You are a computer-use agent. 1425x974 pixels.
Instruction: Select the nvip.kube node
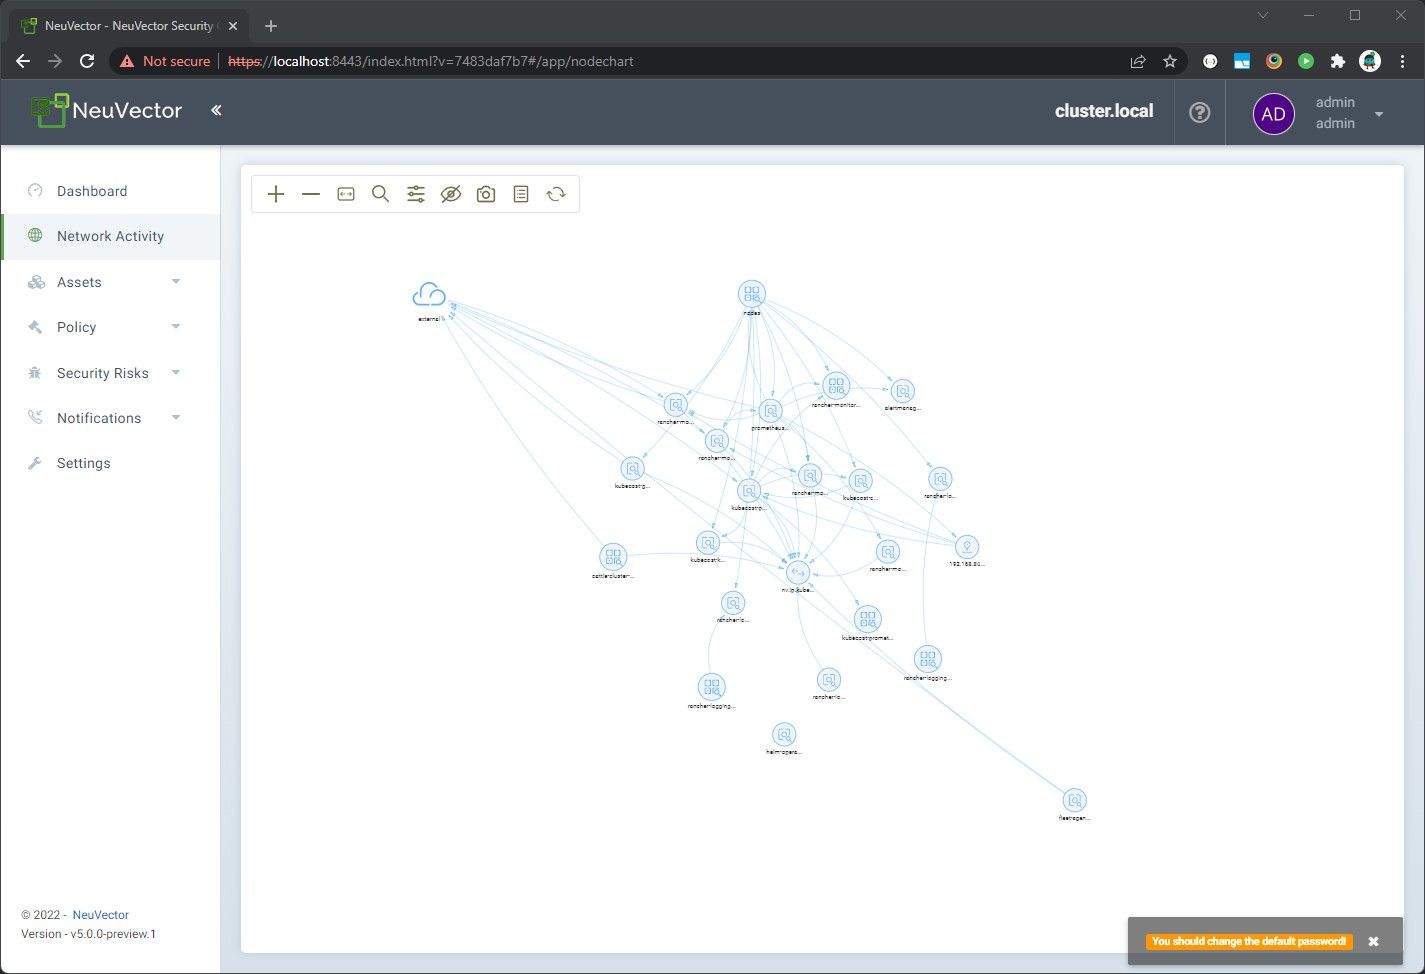pyautogui.click(x=798, y=573)
